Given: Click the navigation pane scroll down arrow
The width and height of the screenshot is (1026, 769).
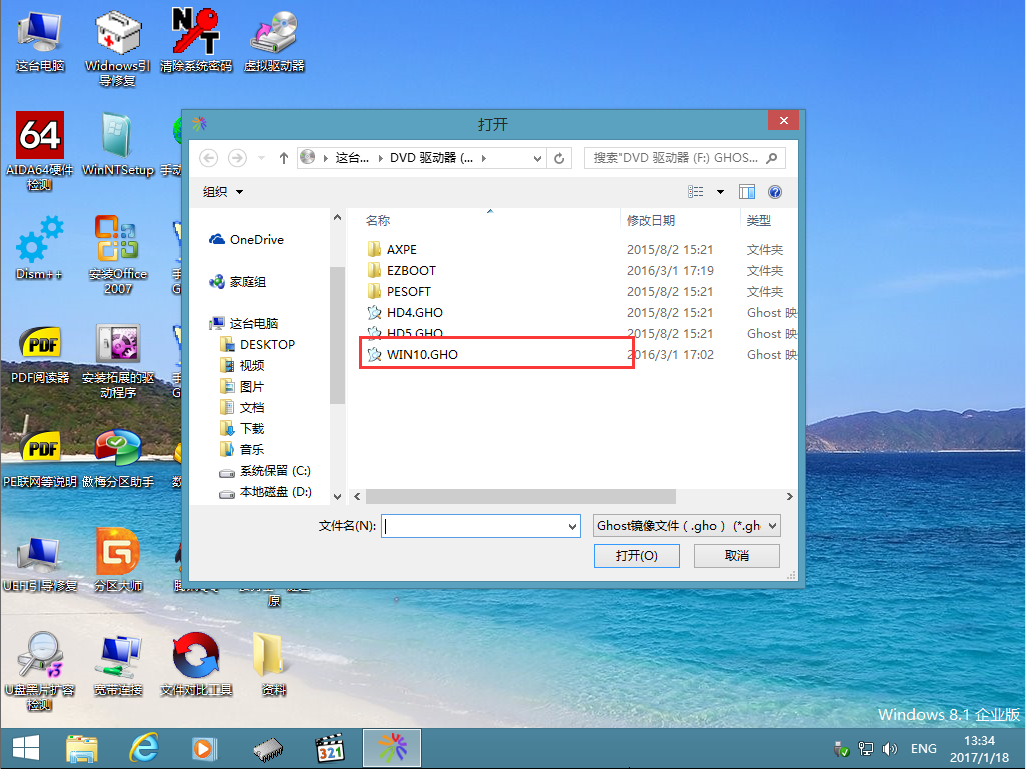Looking at the screenshot, I should pos(337,497).
